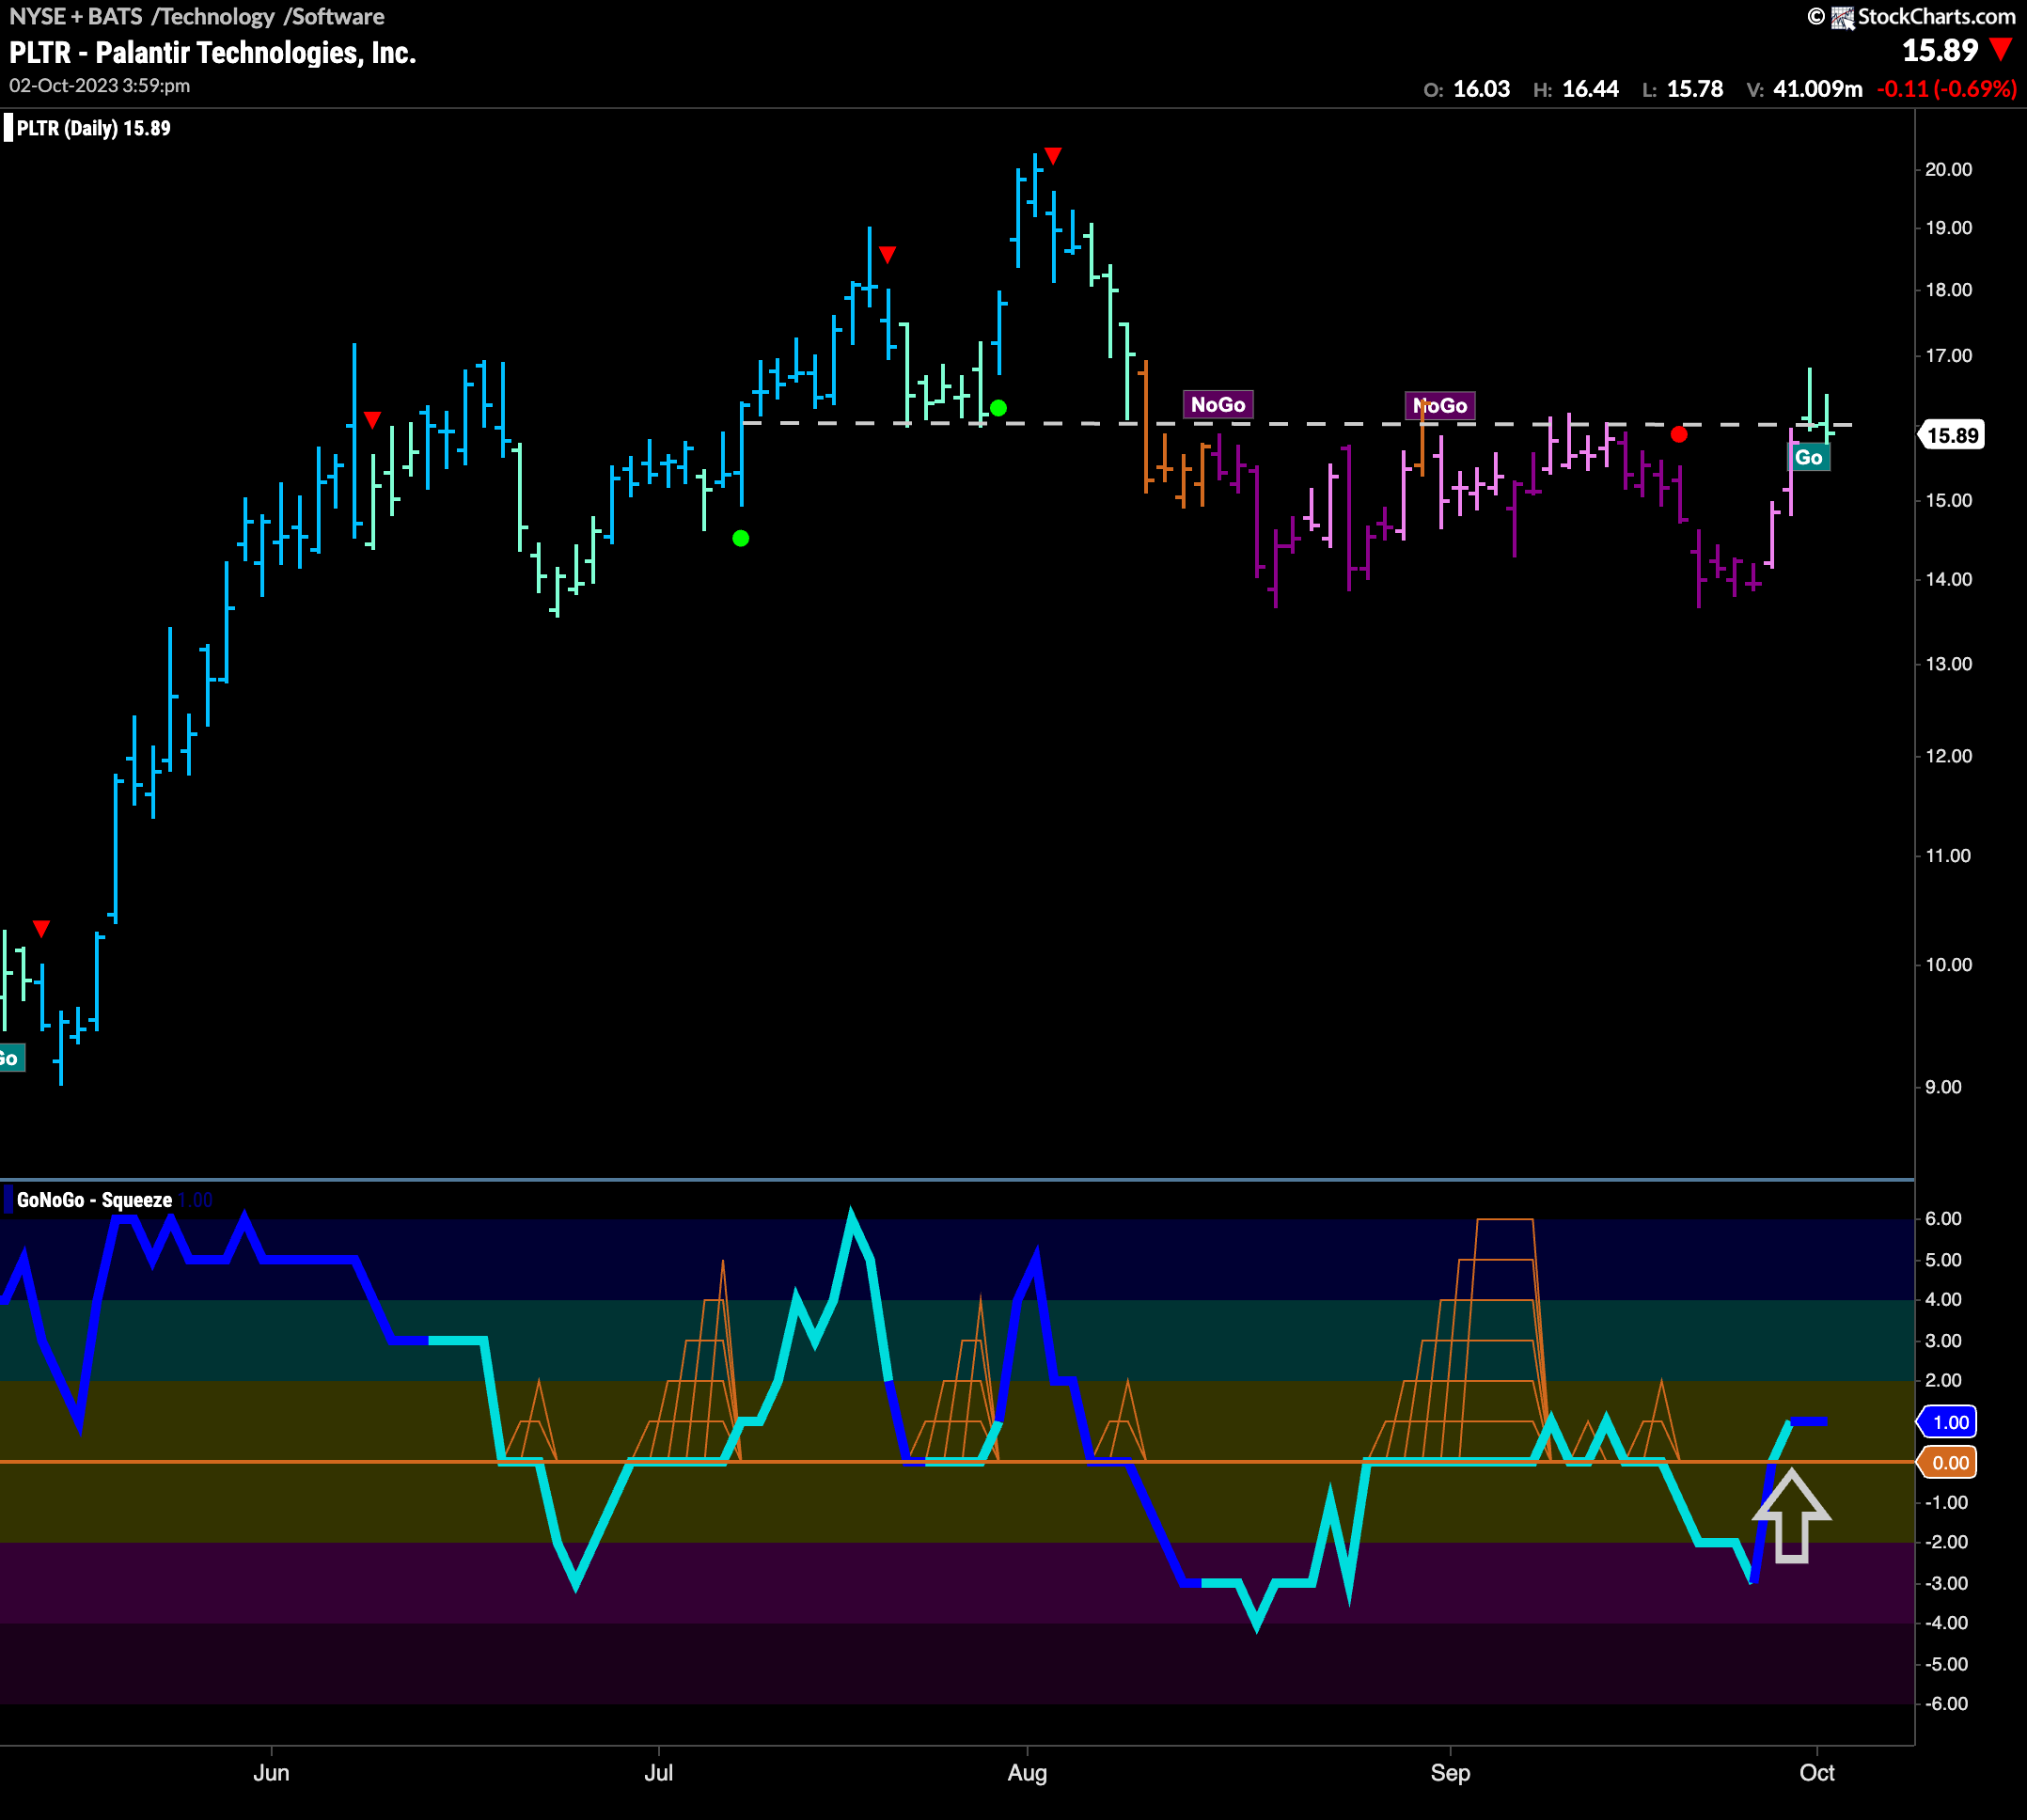Viewport: 2027px width, 1820px height.
Task: Click the red arrow marker near the 10.00 level
Action: coord(41,929)
